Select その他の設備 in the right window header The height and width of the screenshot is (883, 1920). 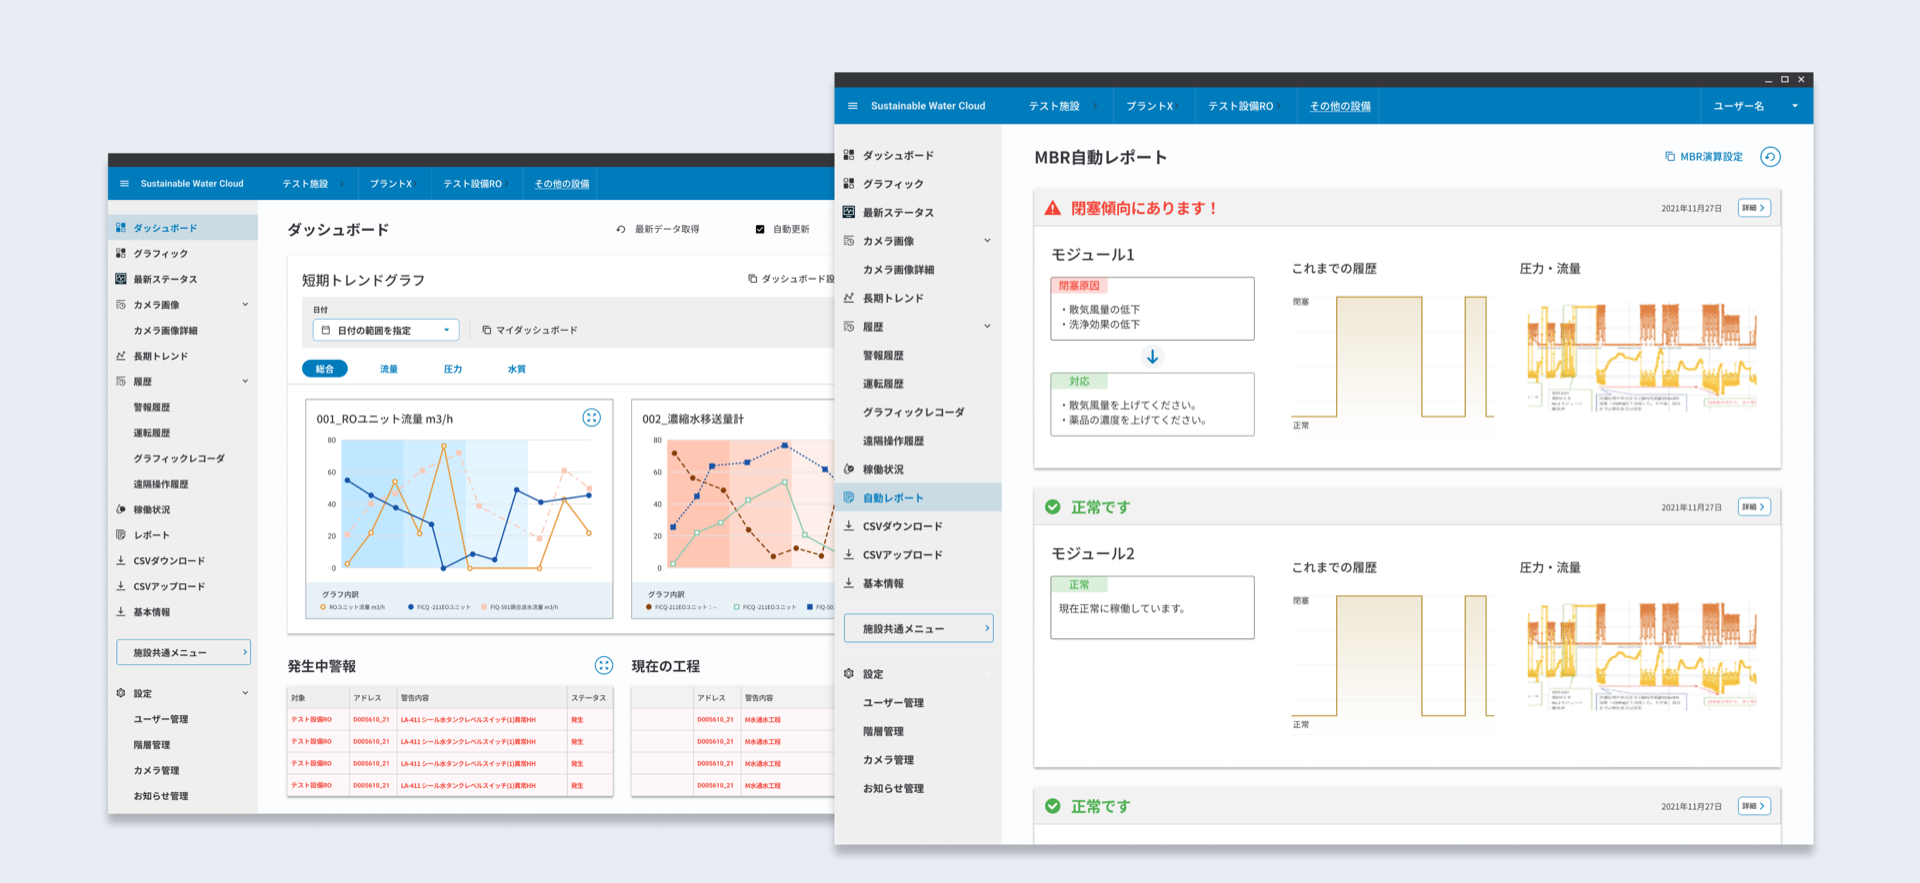[x=1340, y=106]
